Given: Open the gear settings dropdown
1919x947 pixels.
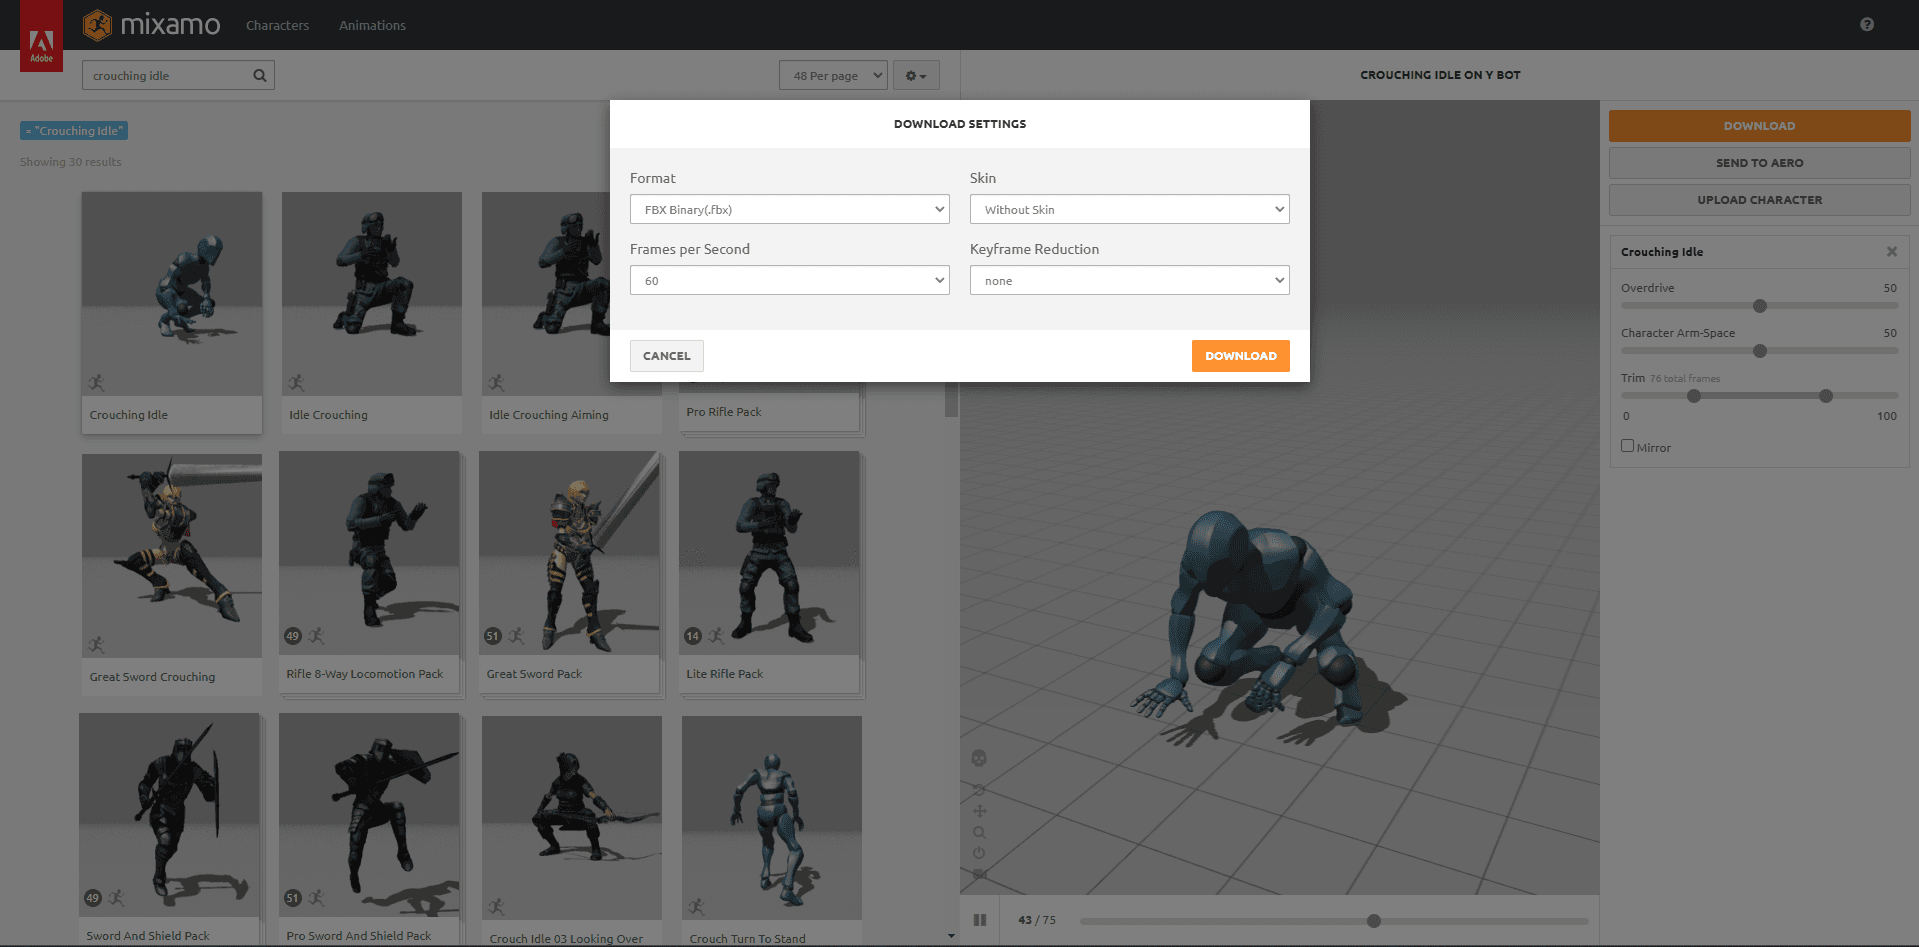Looking at the screenshot, I should [916, 75].
